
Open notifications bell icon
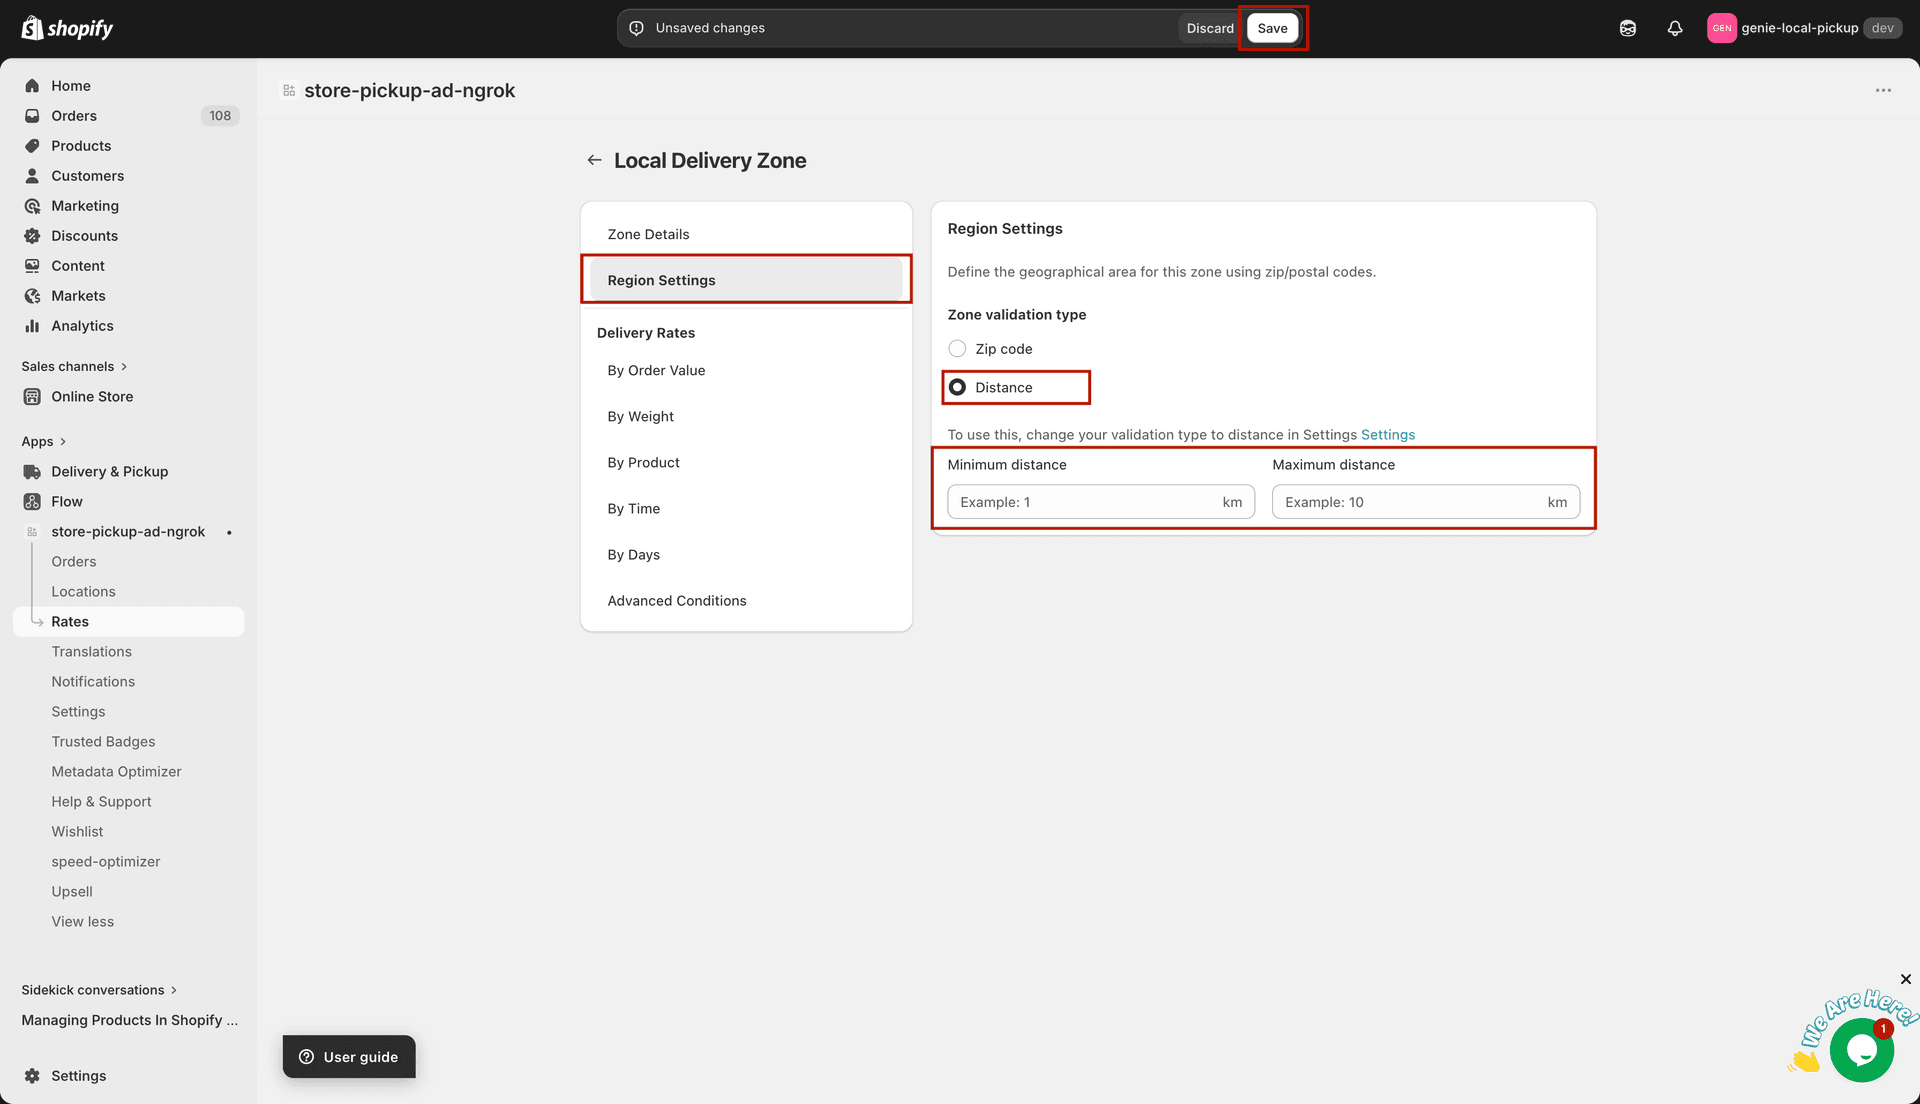1675,28
